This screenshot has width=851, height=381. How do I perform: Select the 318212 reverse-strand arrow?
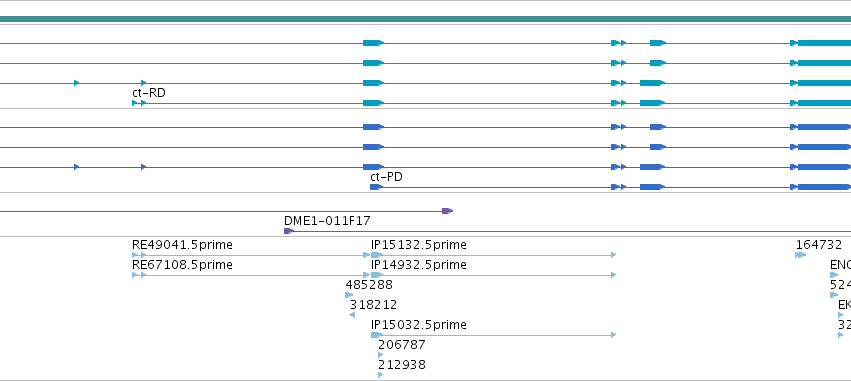(x=353, y=315)
